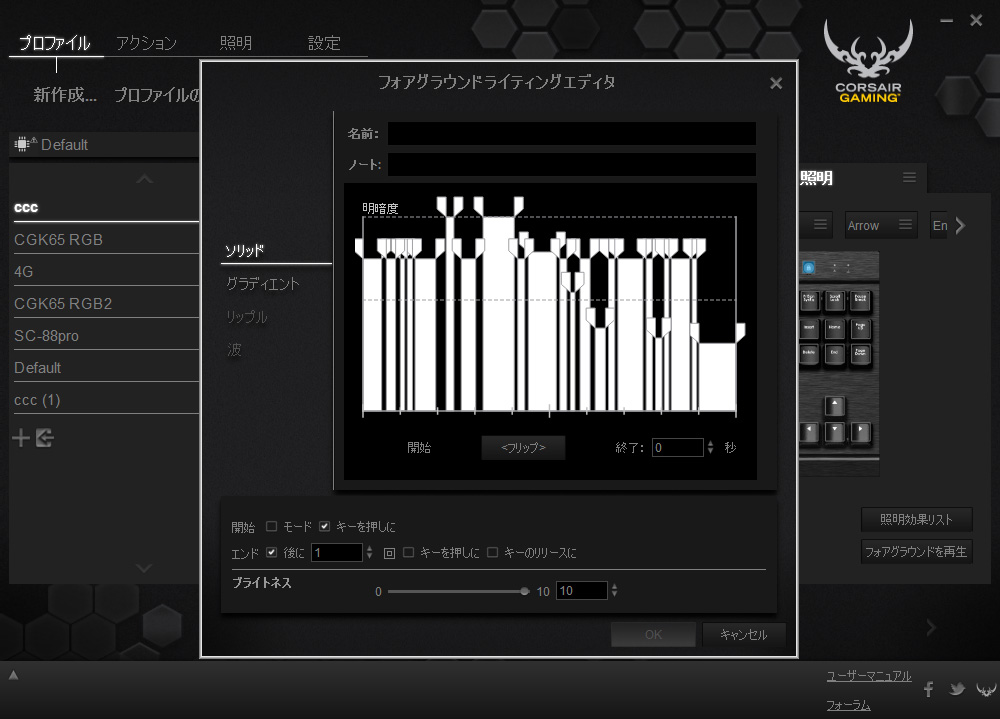Select グラディエント lighting type

click(x=263, y=284)
